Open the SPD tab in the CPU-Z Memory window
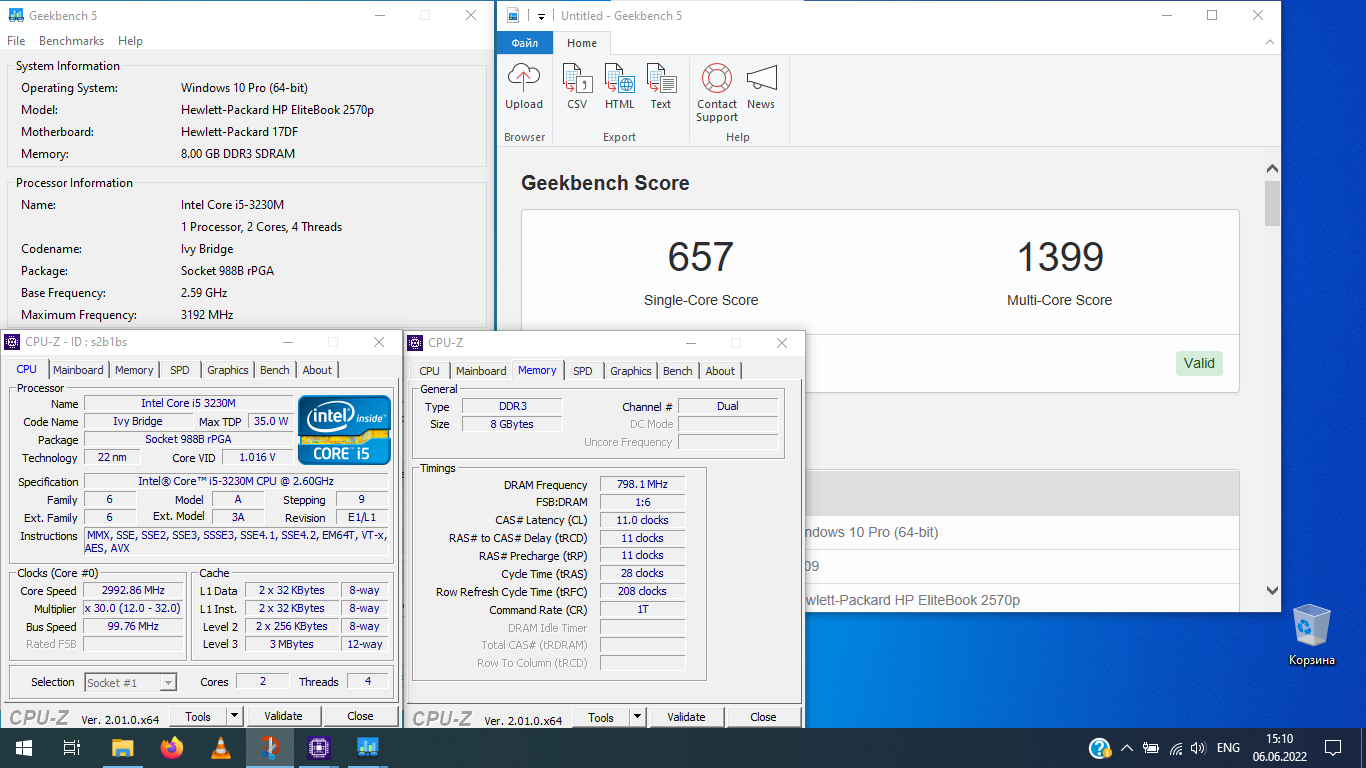1366x768 pixels. 583,371
